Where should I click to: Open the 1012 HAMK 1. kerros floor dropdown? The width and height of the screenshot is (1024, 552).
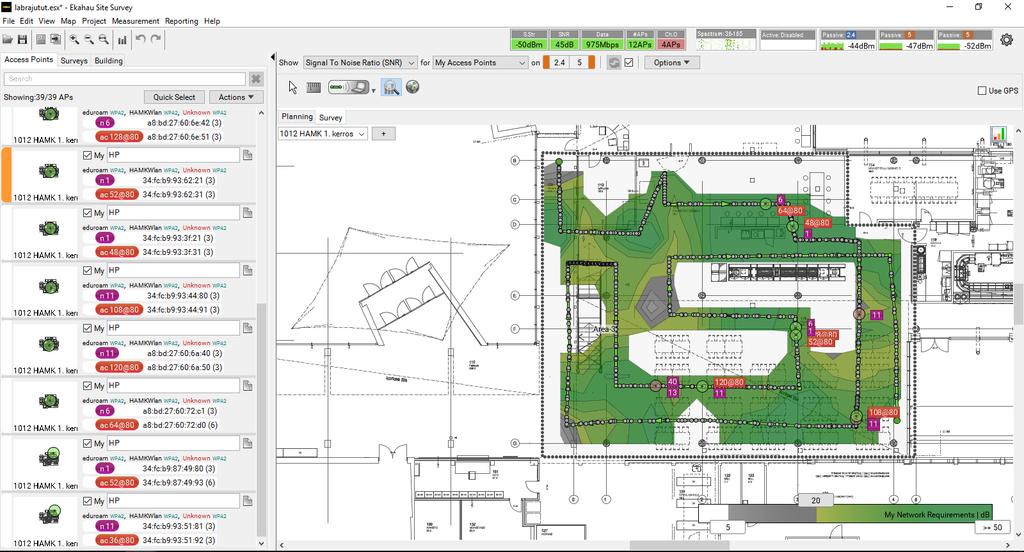[323, 134]
